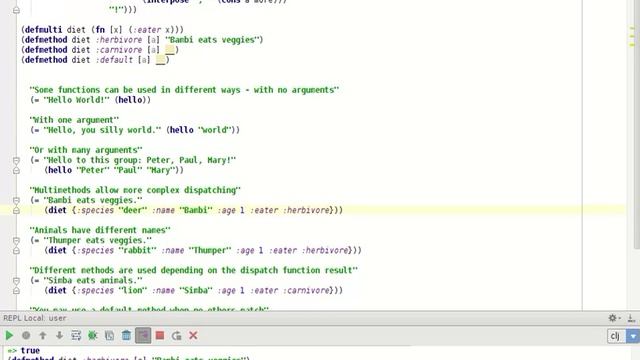Select REPL Local: user panel title

35,318
